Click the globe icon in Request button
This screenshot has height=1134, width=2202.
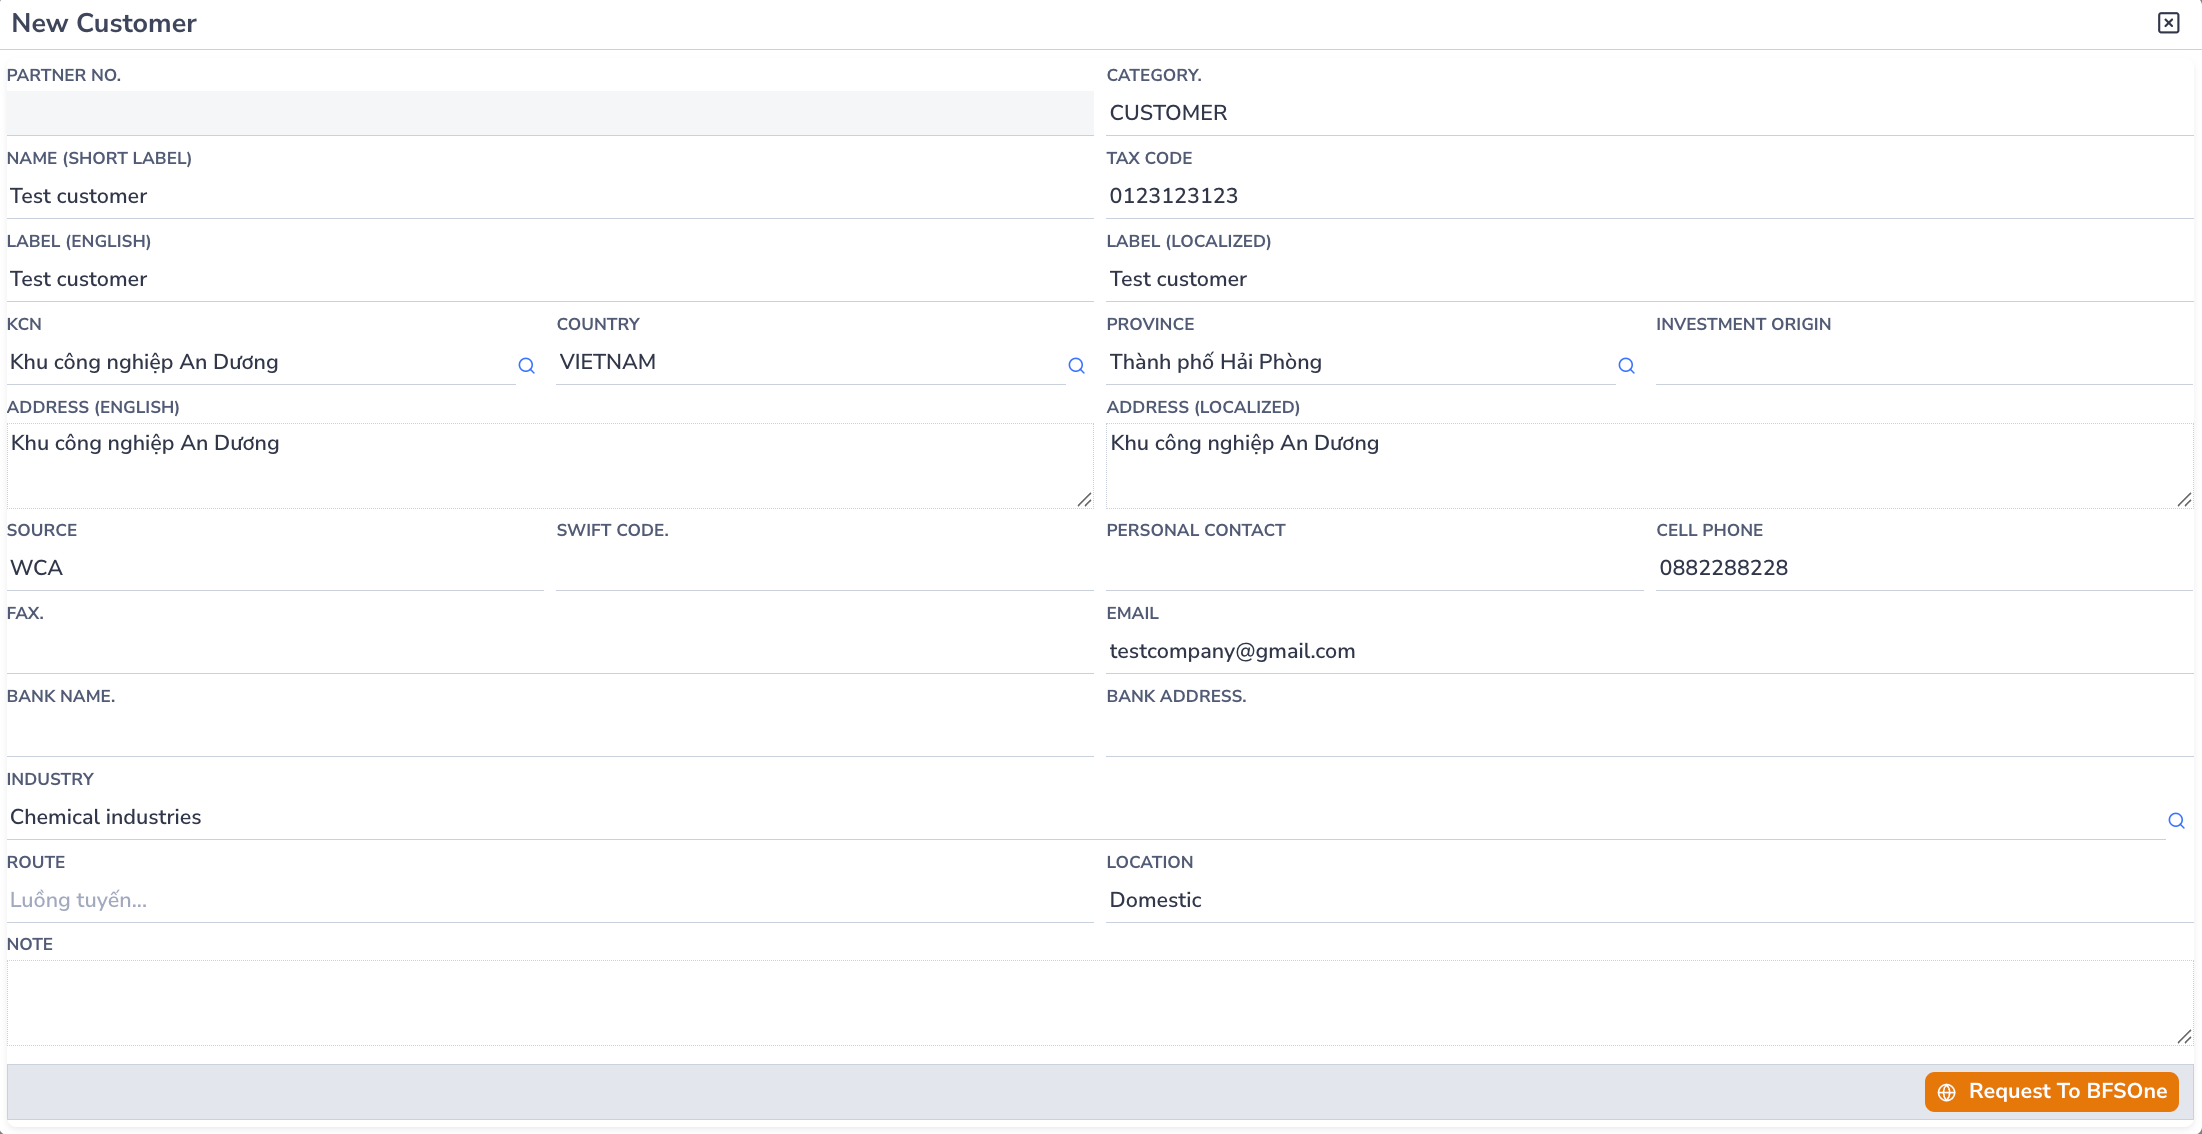(x=1946, y=1092)
